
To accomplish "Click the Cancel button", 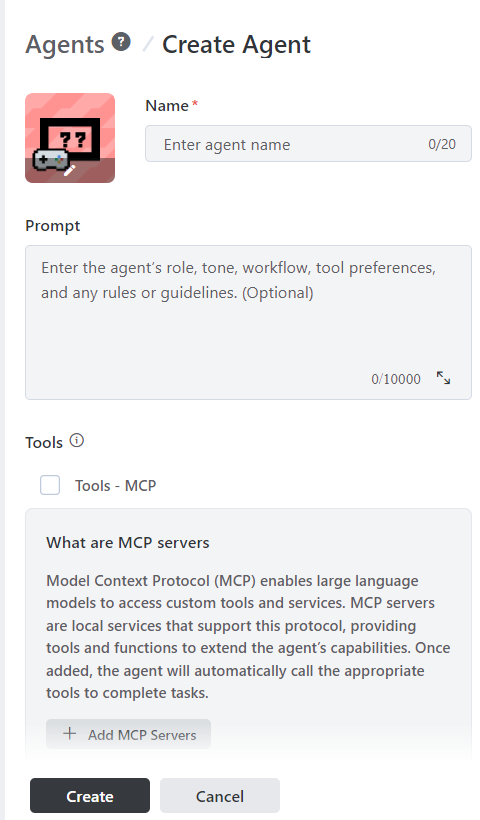I will (220, 796).
